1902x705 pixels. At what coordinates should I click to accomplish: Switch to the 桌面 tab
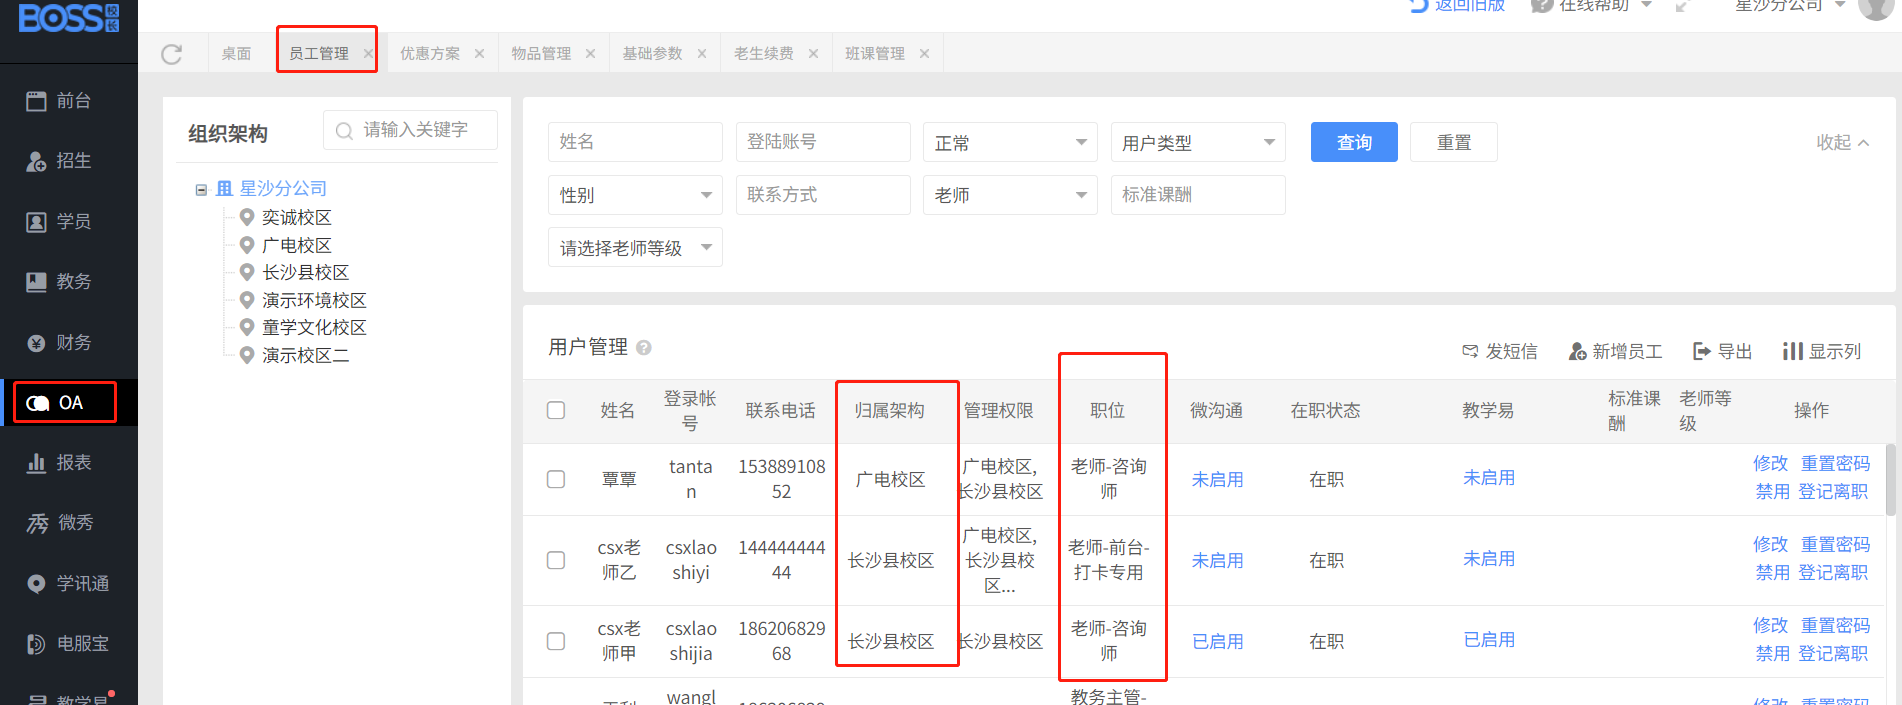coord(236,54)
